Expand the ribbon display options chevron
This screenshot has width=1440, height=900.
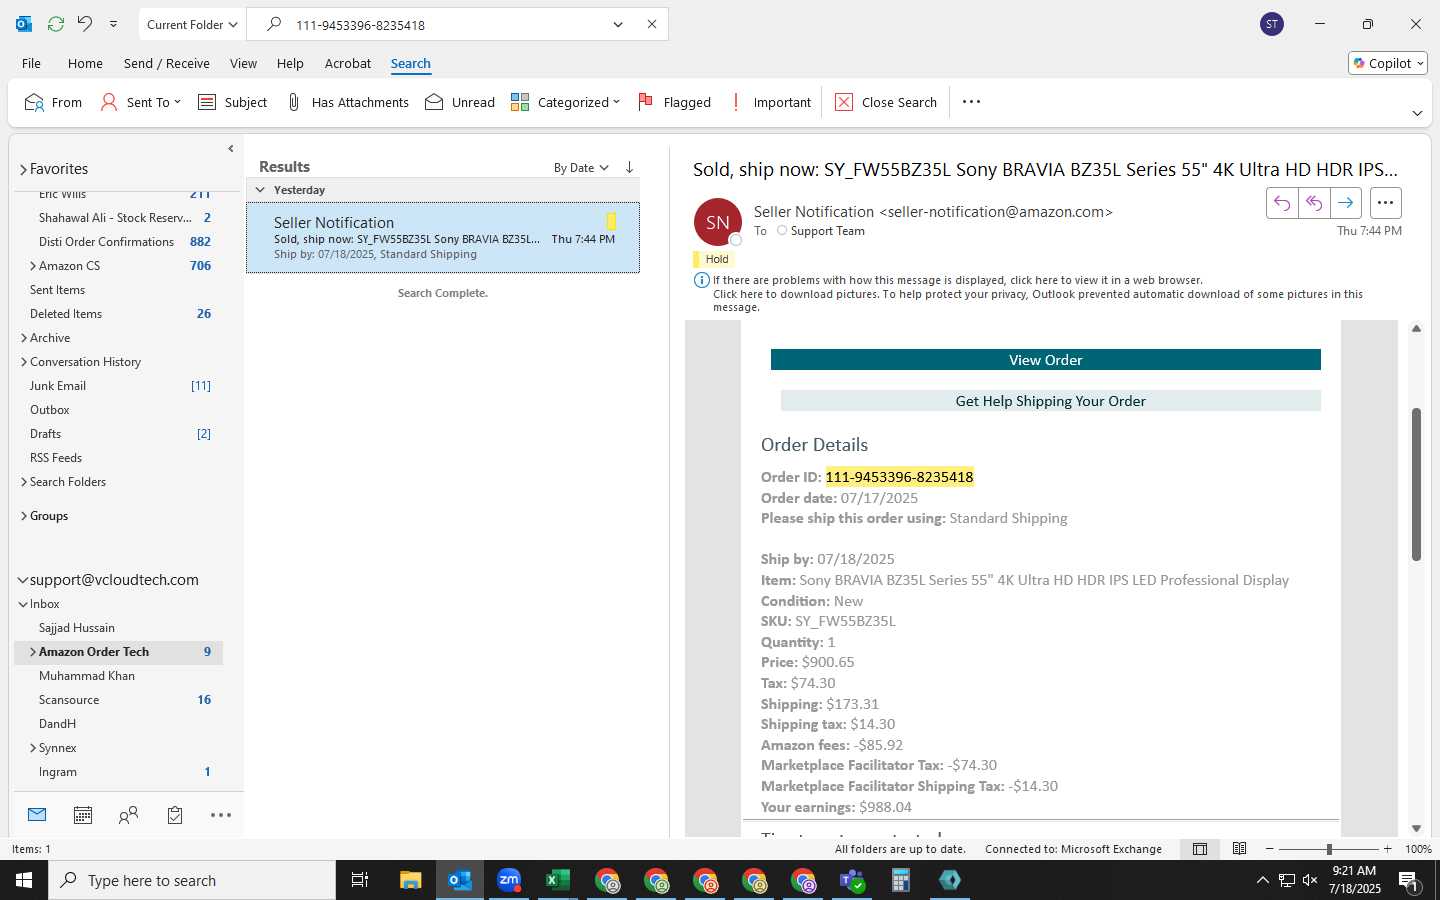pyautogui.click(x=1417, y=113)
